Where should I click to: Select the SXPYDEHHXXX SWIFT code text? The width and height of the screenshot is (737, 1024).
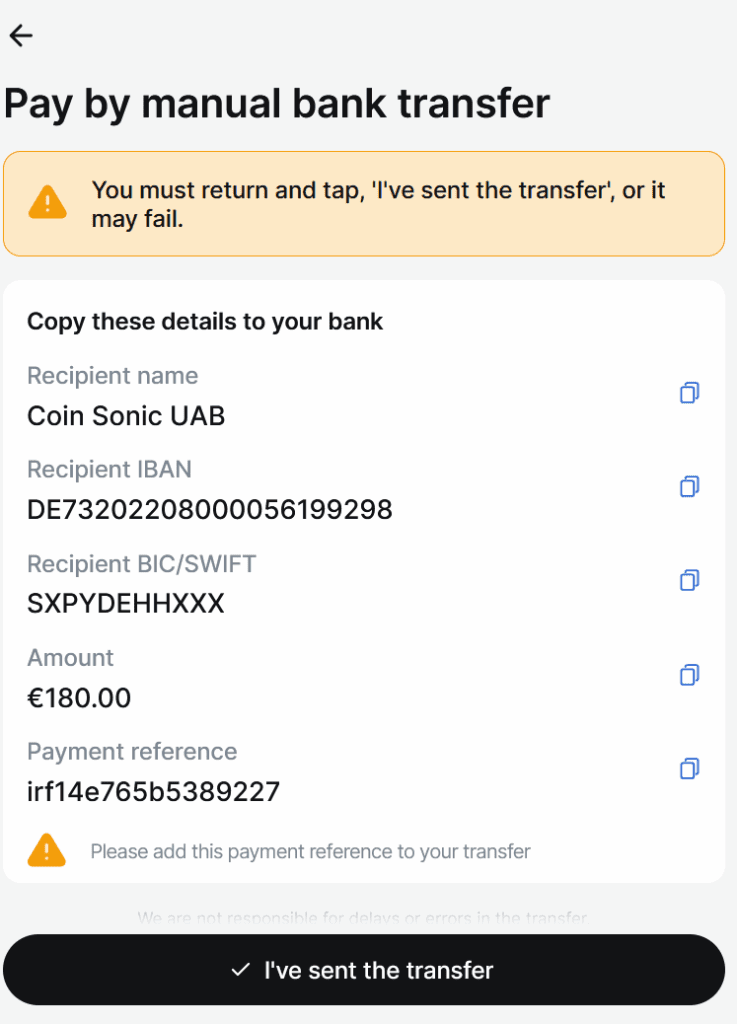(125, 603)
